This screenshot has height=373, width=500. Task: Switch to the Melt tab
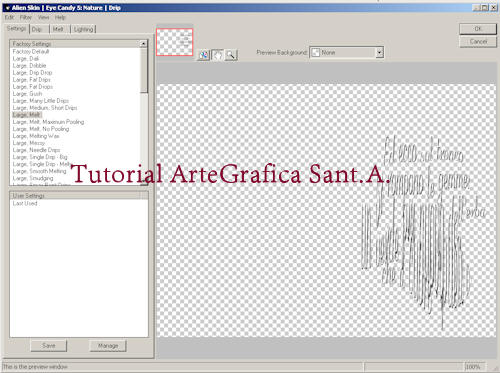click(x=60, y=29)
